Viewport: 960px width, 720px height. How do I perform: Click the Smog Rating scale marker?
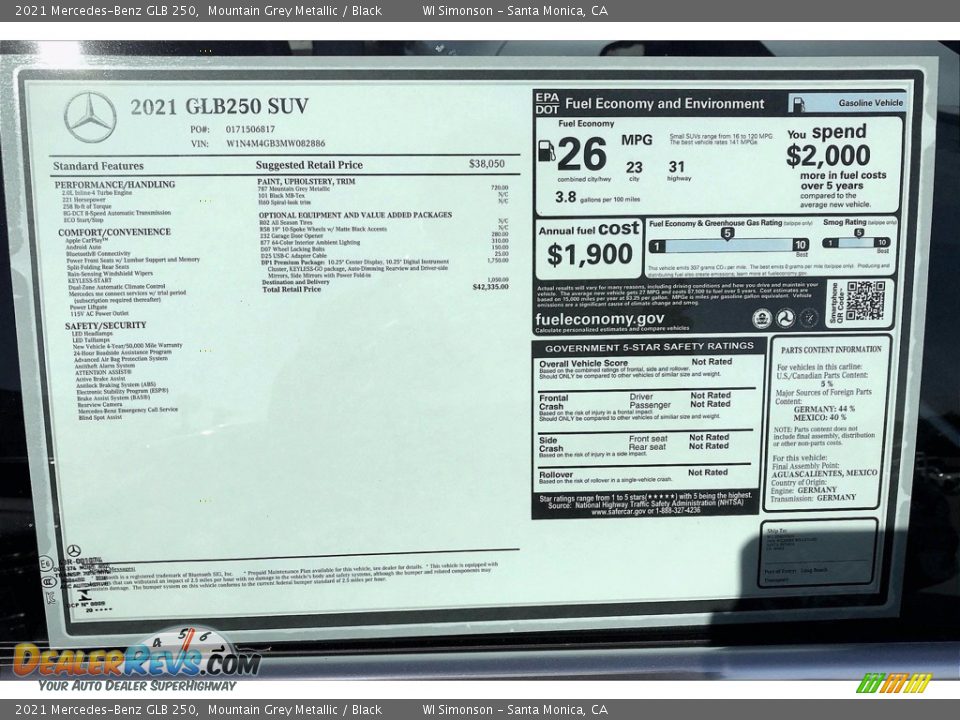tap(857, 234)
